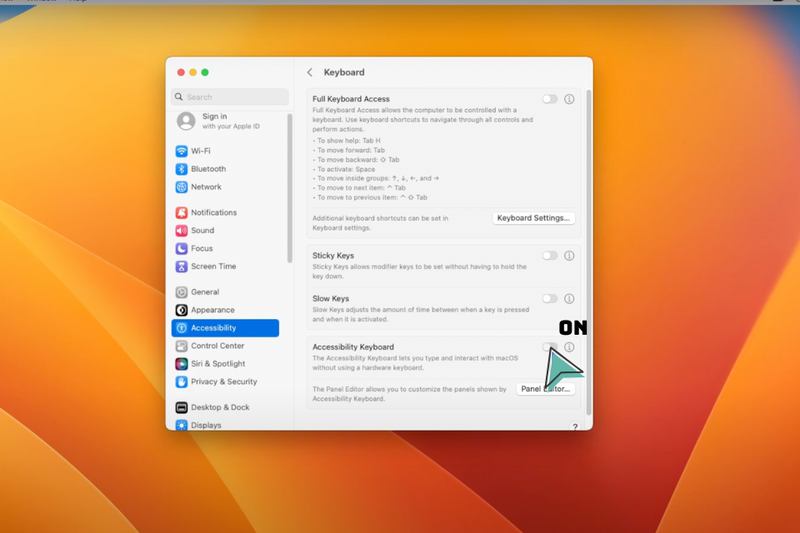The height and width of the screenshot is (533, 800).
Task: Click the help question mark button
Action: 575,426
